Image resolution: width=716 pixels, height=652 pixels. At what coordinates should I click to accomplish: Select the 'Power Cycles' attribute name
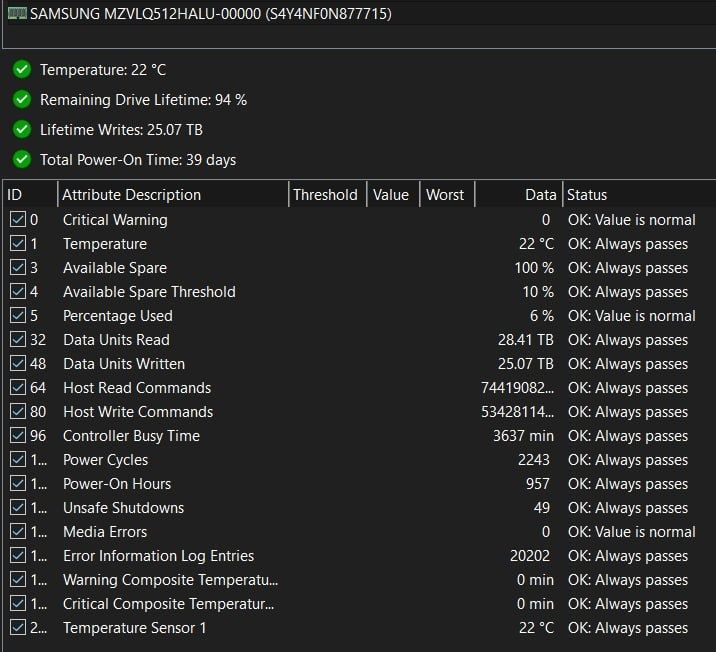click(105, 460)
